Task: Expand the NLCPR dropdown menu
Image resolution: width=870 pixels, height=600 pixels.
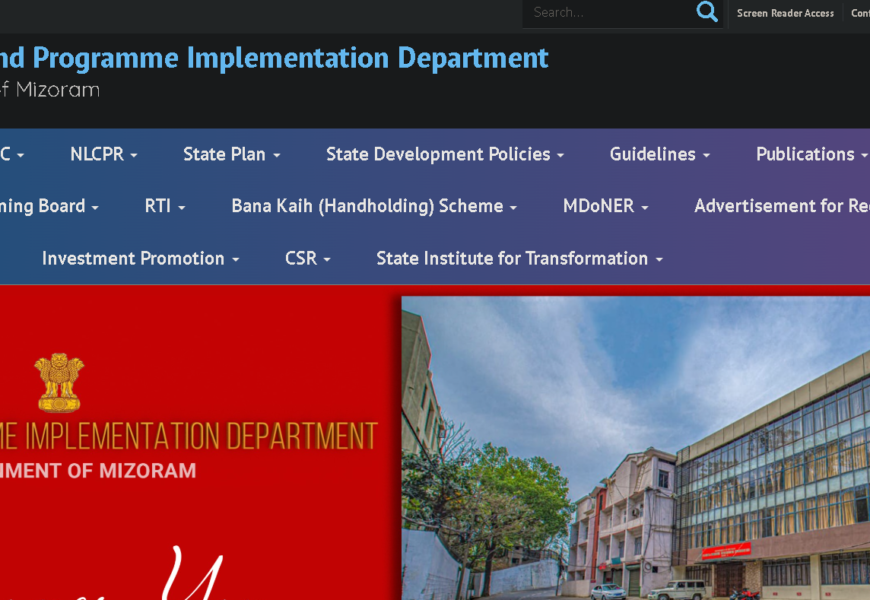Action: click(103, 154)
